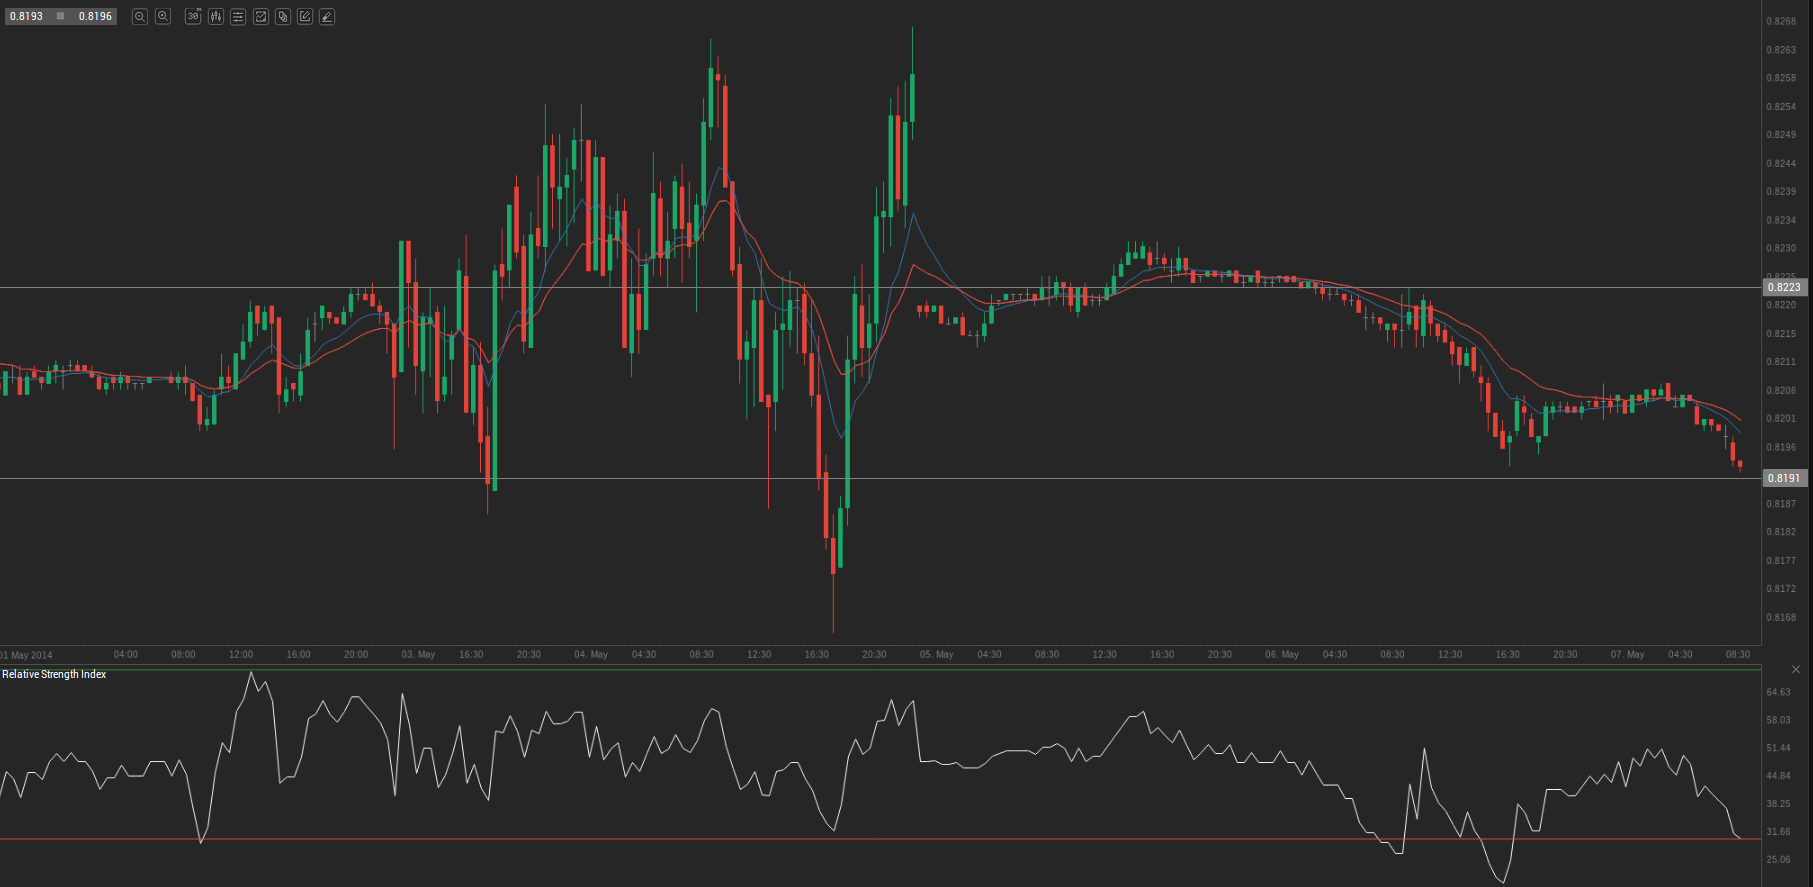Open the edit pencil-in-square tool
Image resolution: width=1813 pixels, height=887 pixels.
tap(305, 17)
